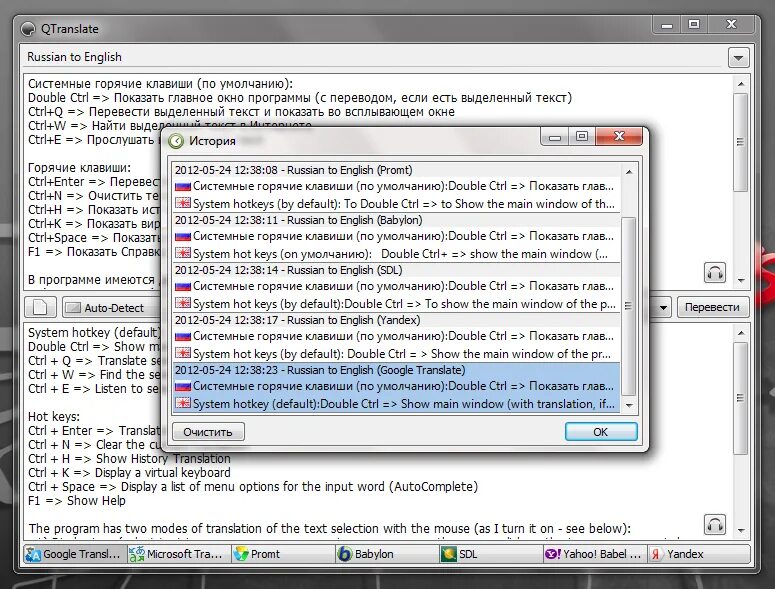
Task: Click Russian flag in Promt entry
Action: [183, 187]
